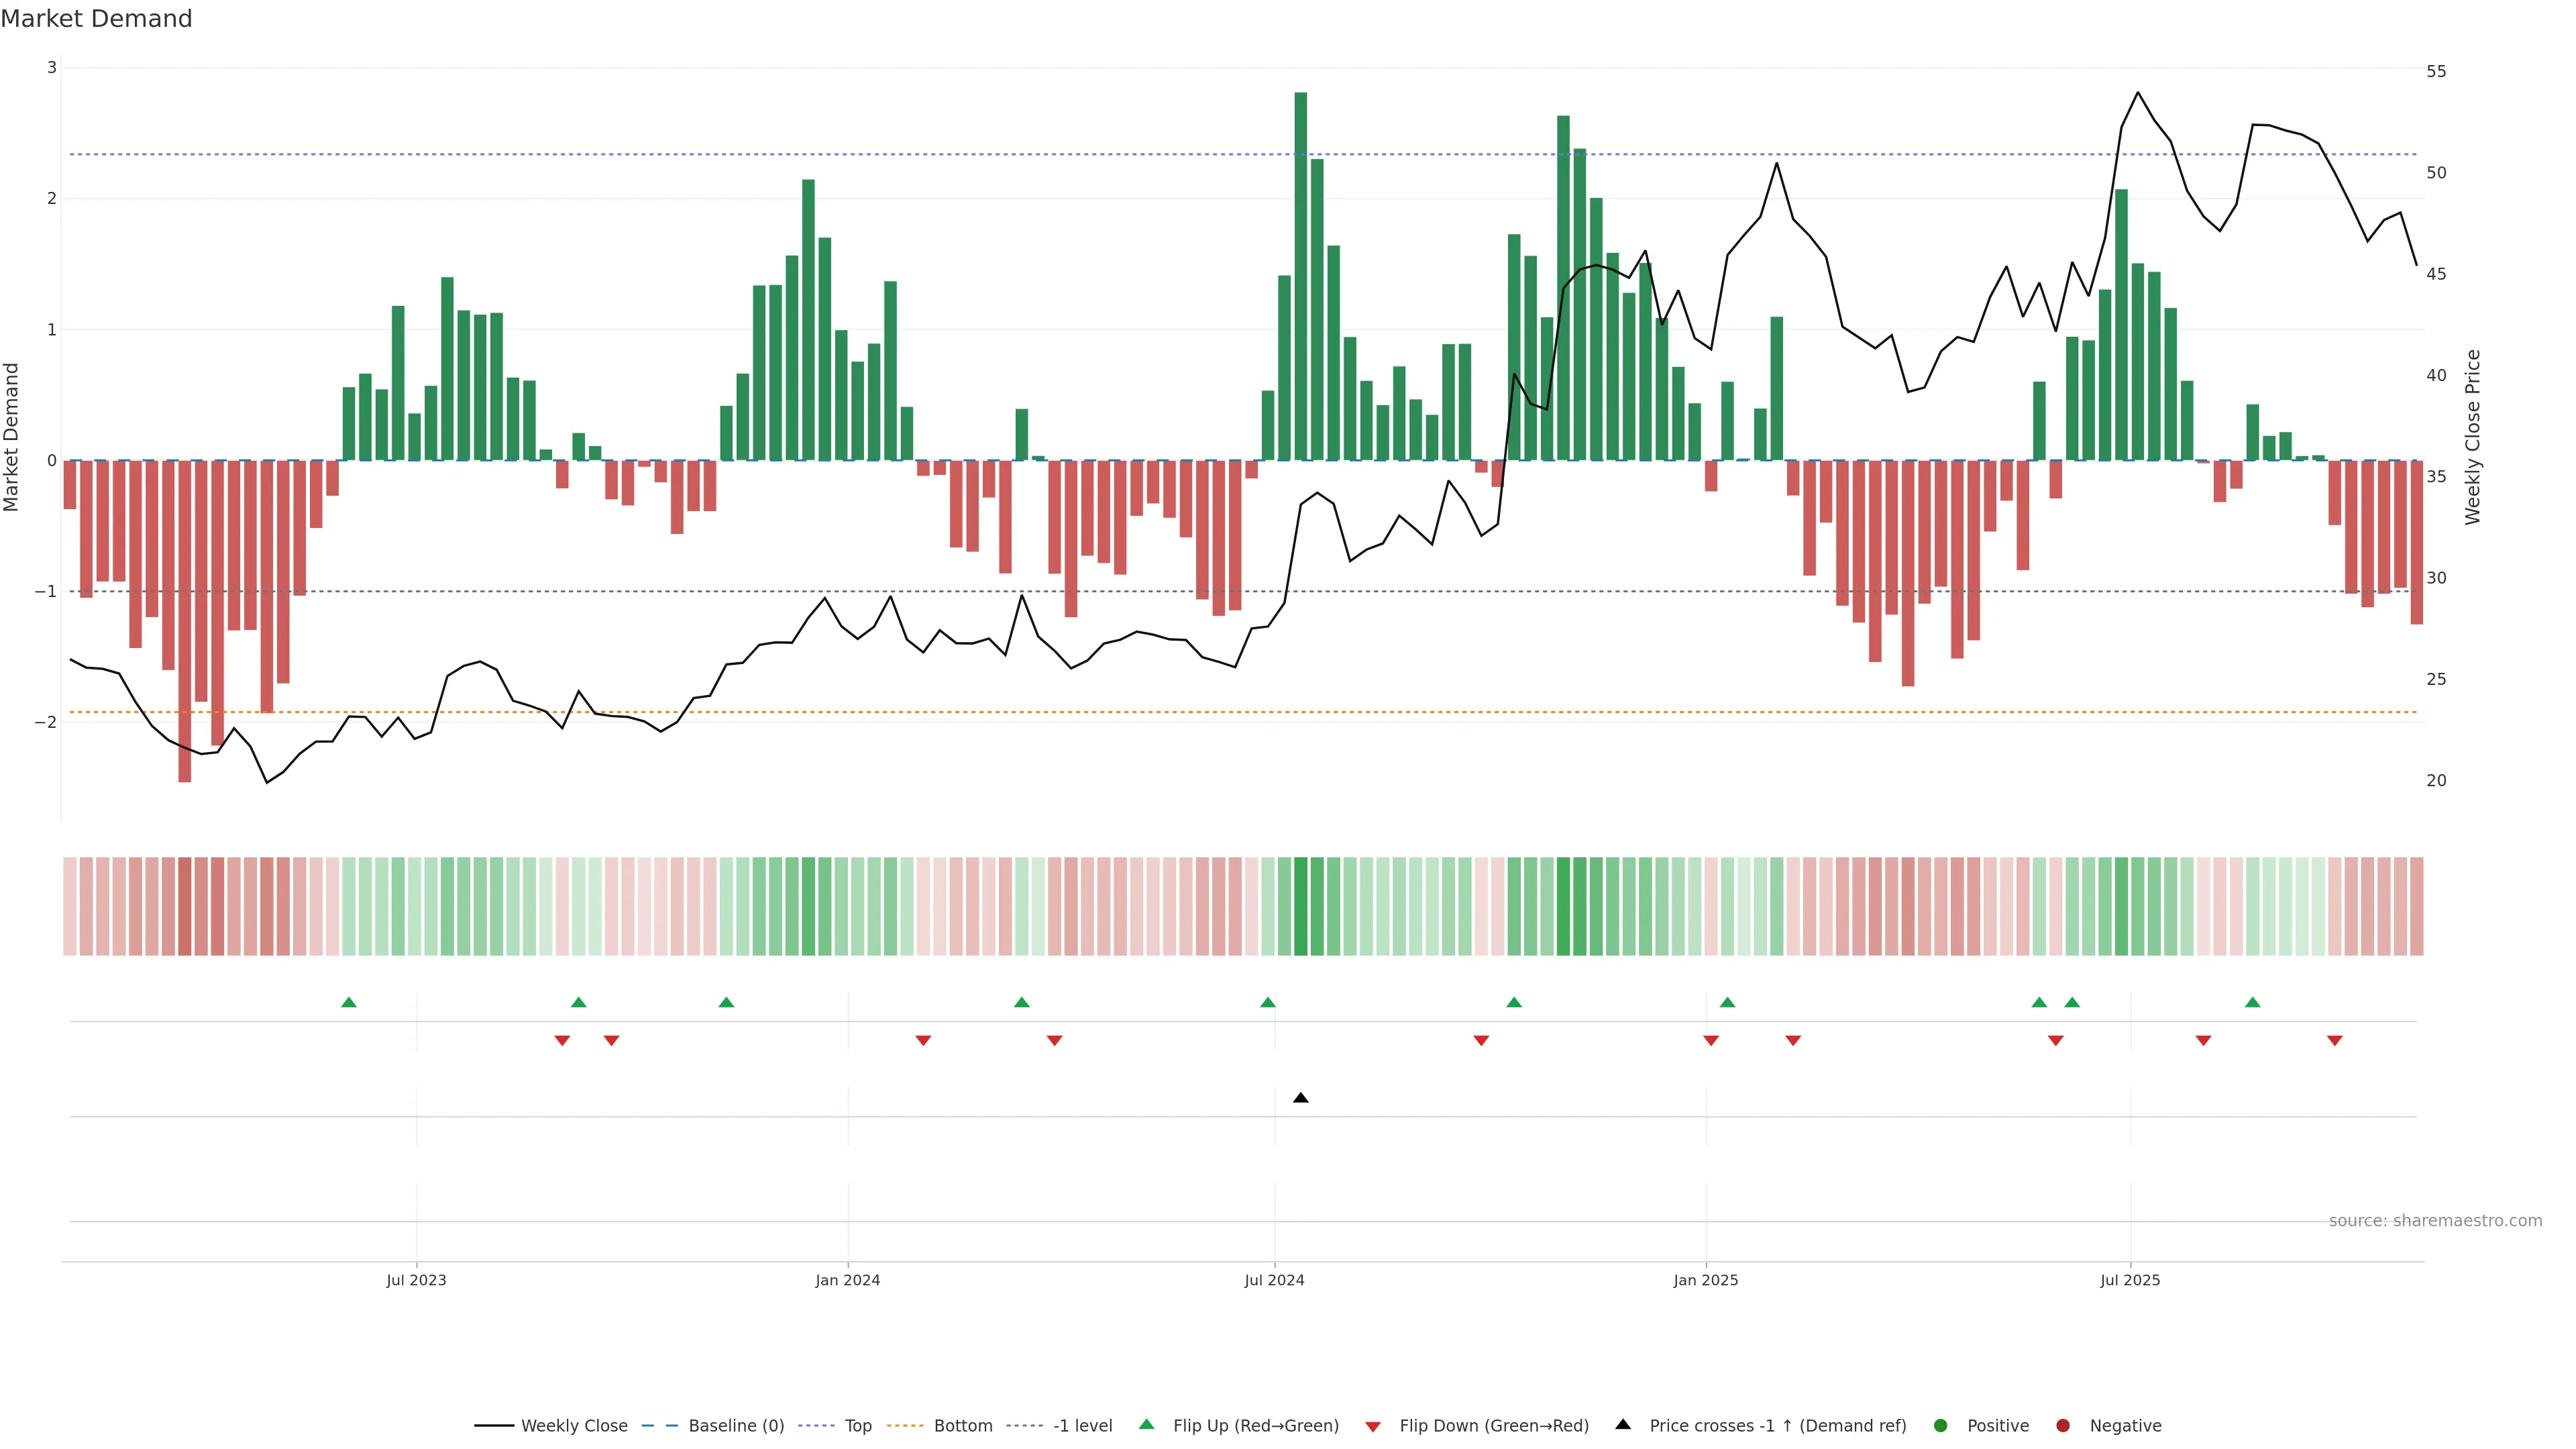The height and width of the screenshot is (1449, 2576).
Task: Toggle Weekly Close legend entry
Action: click(573, 1425)
